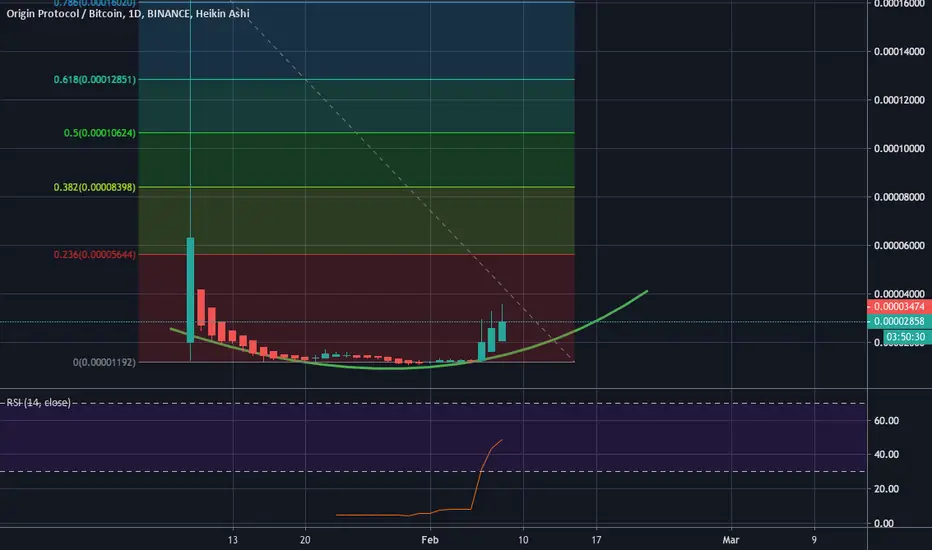Click the Mar label on time axis
The height and width of the screenshot is (550, 932).
tap(731, 540)
